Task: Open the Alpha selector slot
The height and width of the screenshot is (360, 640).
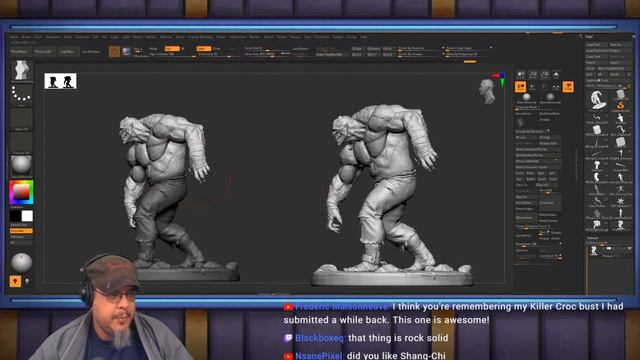Action: [21, 119]
